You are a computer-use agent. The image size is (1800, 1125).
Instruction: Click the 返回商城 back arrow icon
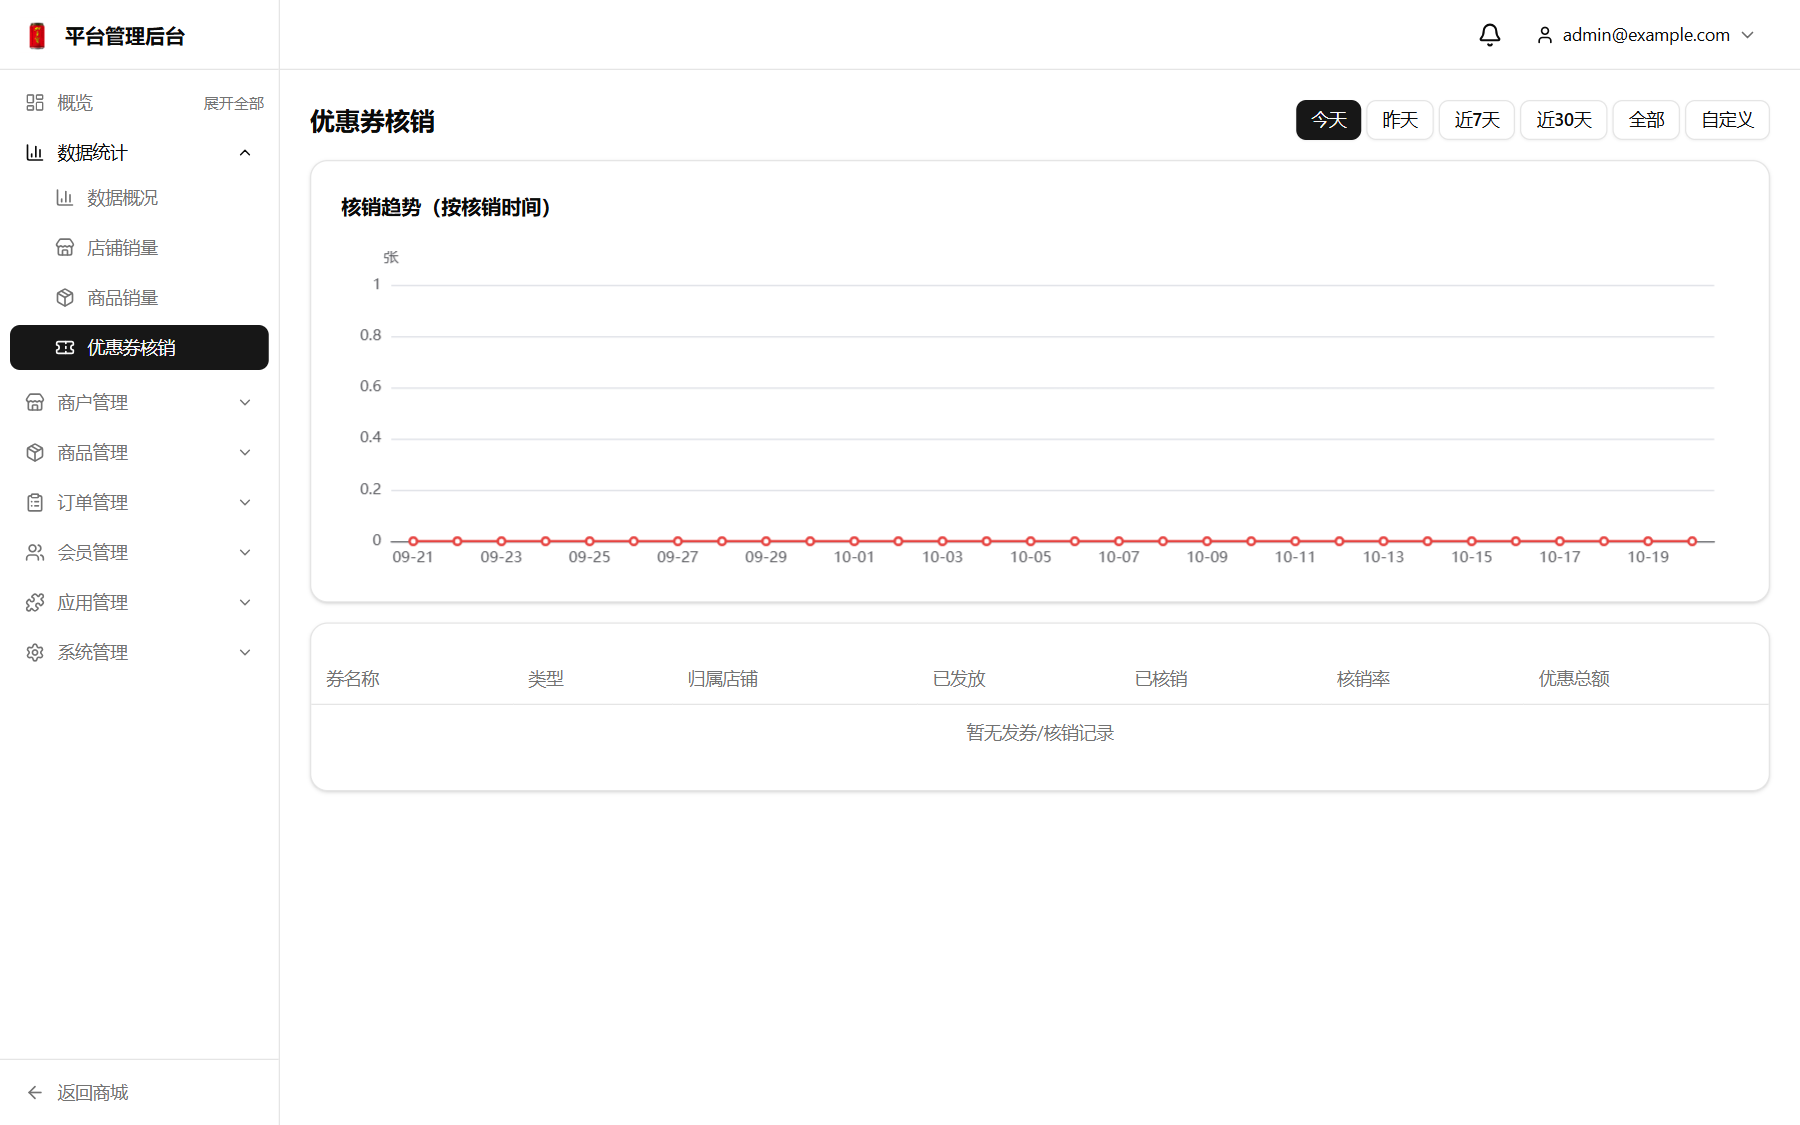pos(35,1092)
